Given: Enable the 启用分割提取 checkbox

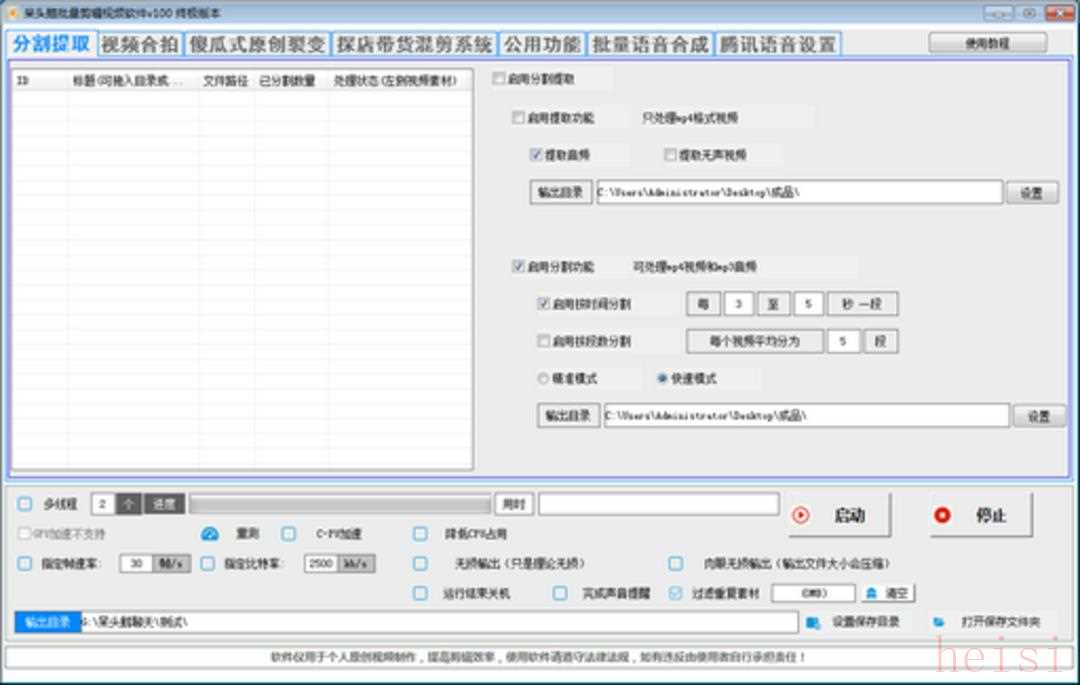Looking at the screenshot, I should (x=499, y=79).
